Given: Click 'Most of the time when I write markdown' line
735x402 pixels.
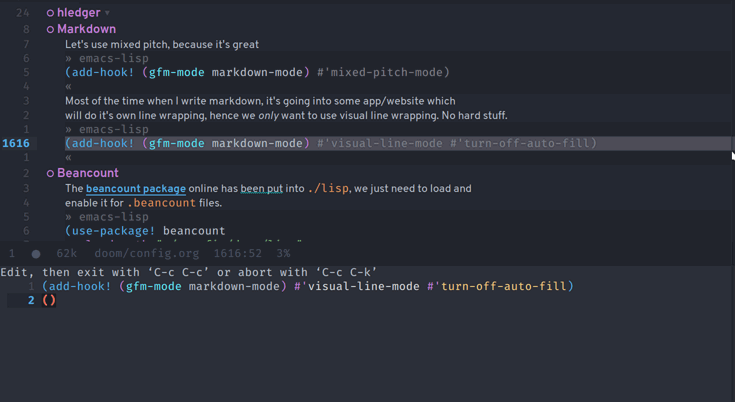Looking at the screenshot, I should tap(260, 101).
